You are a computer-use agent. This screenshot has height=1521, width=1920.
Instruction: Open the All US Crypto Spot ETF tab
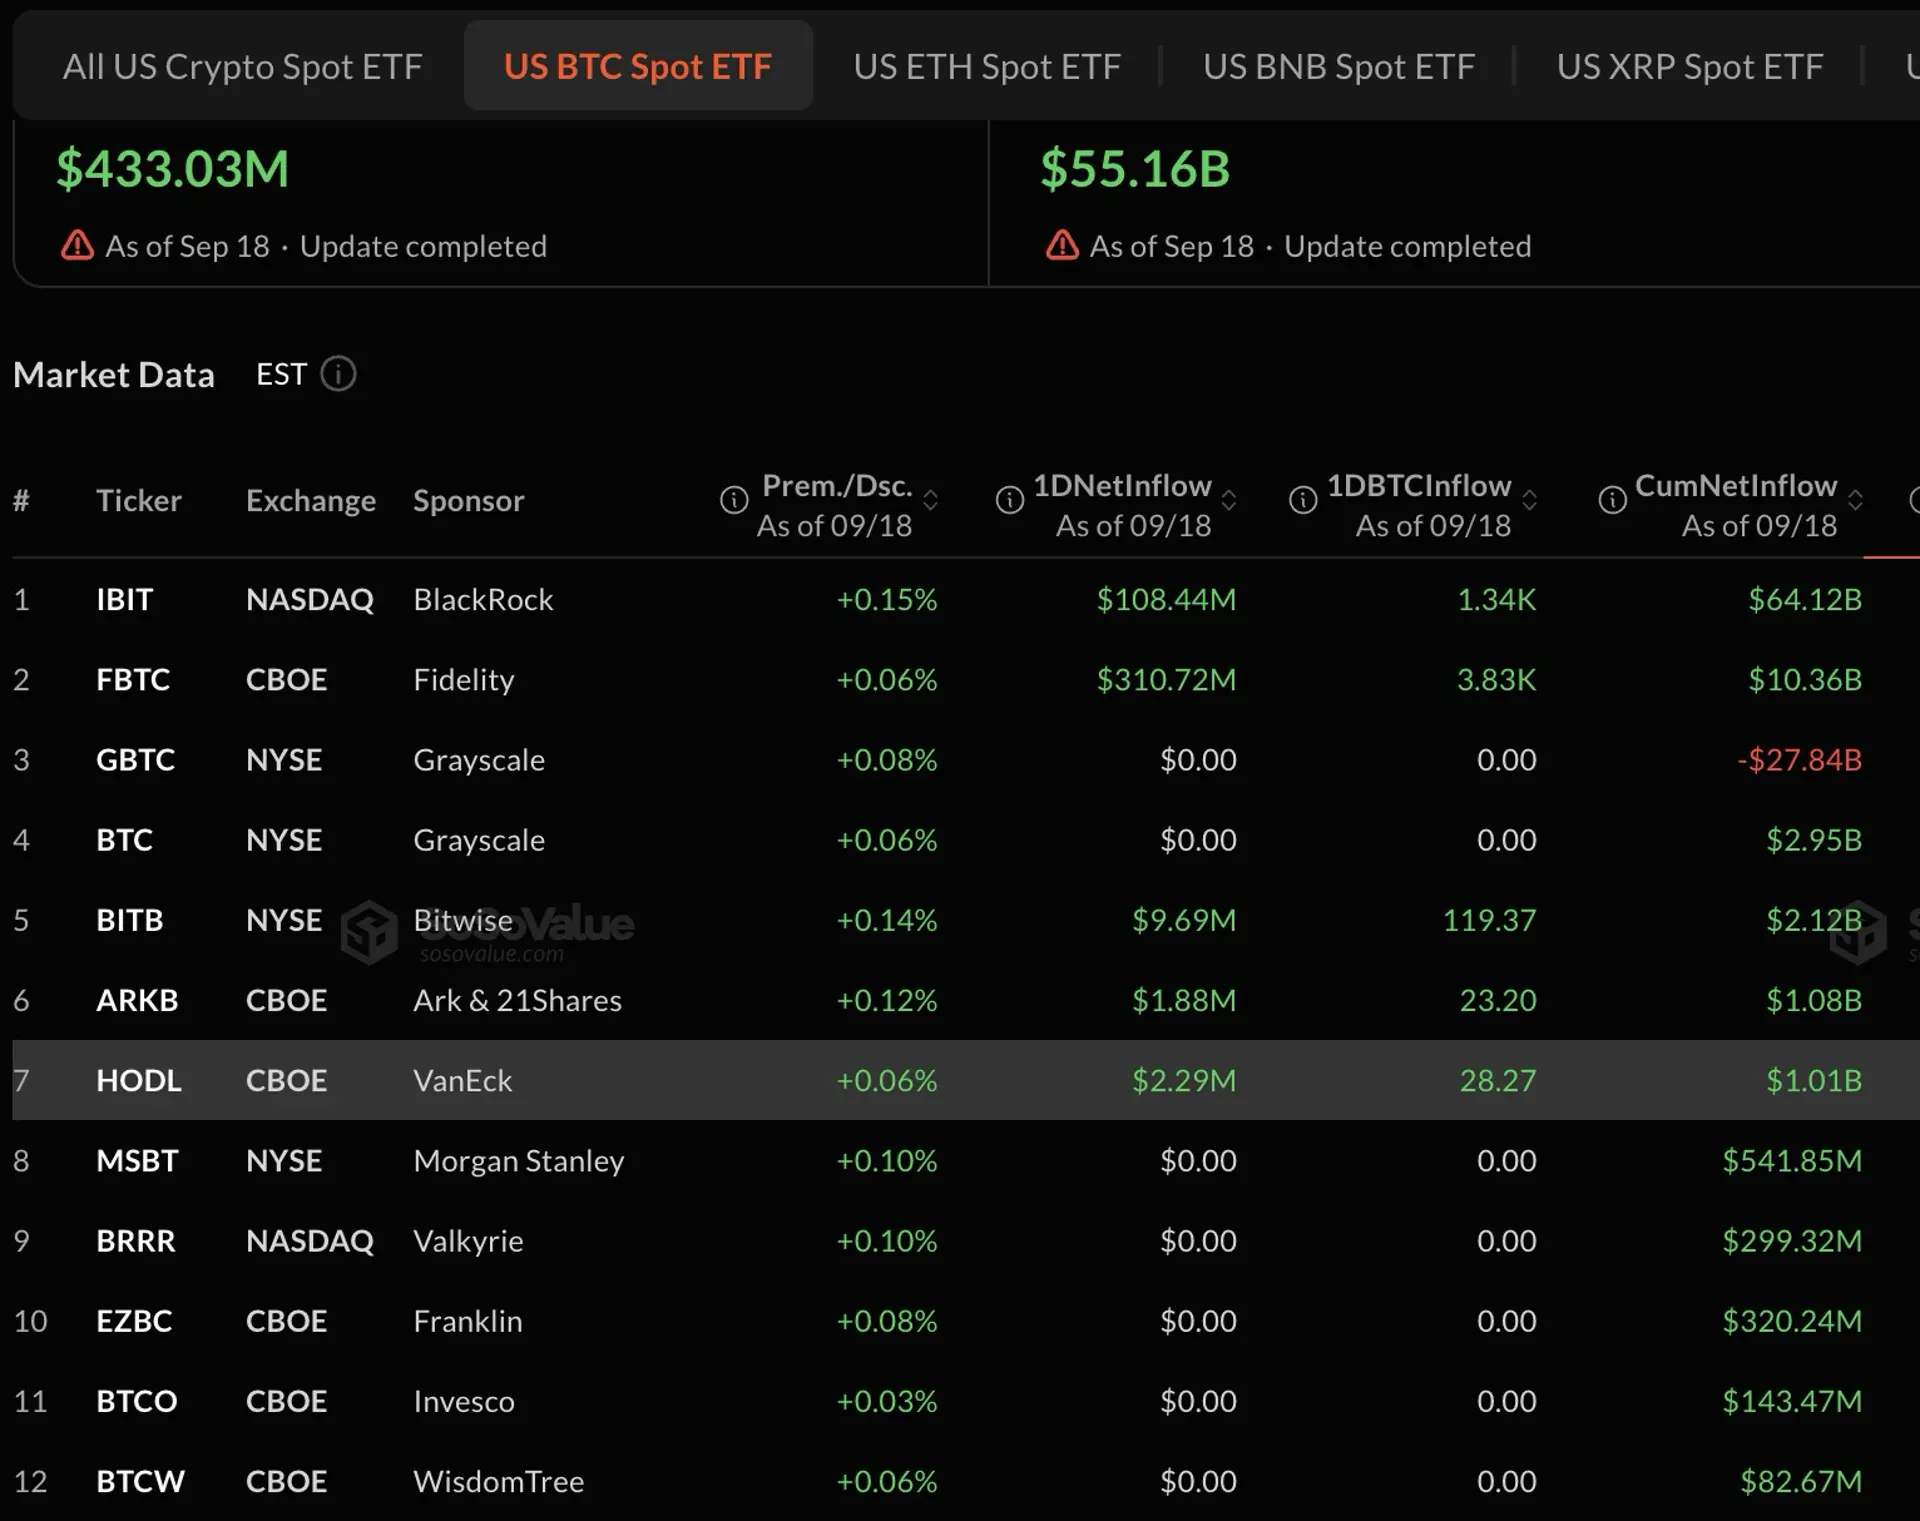(x=242, y=66)
